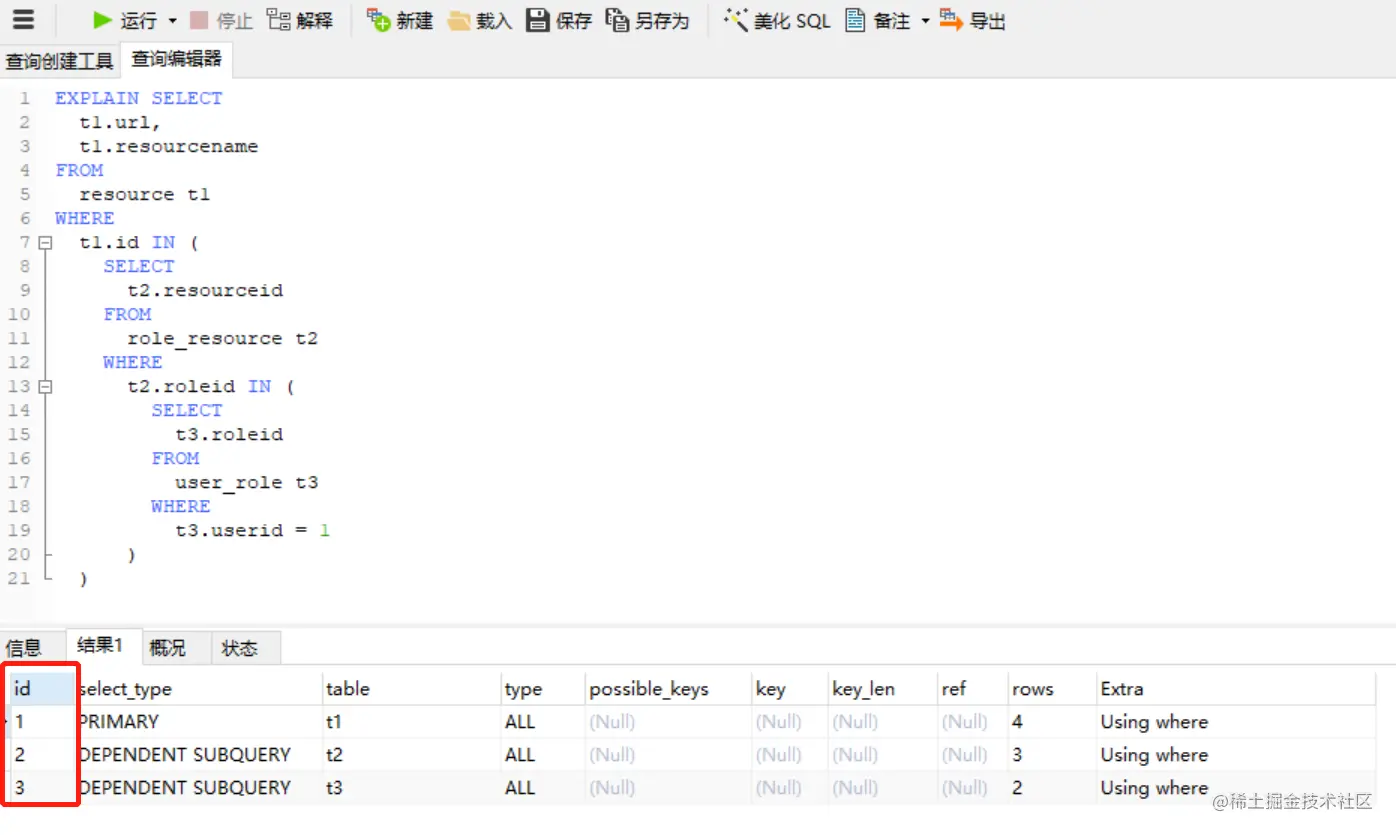
Task: Open the 备注 note tool
Action: (878, 20)
